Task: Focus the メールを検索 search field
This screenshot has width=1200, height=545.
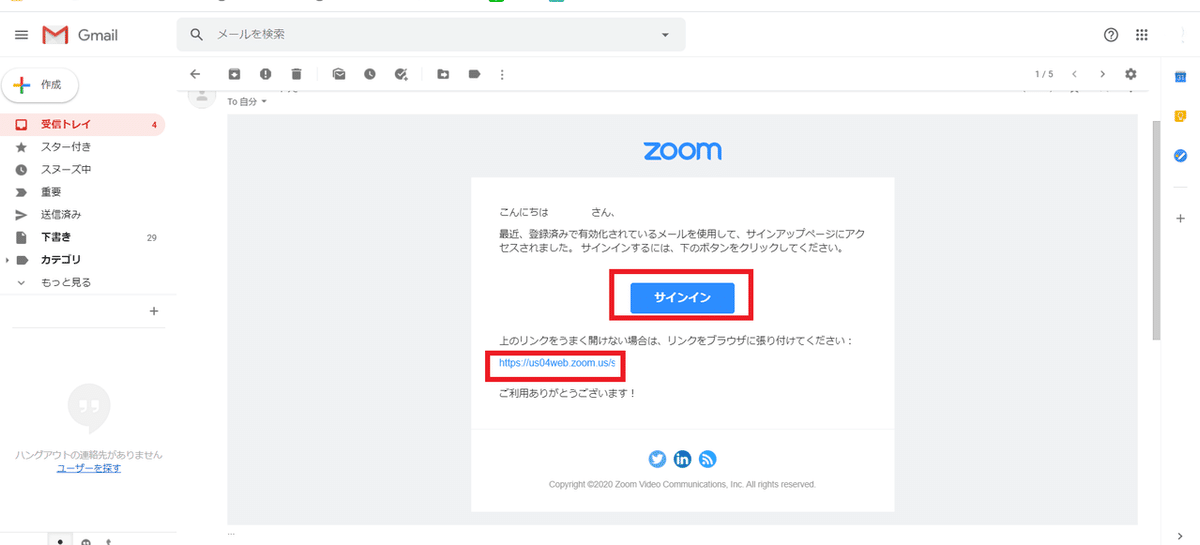Action: pyautogui.click(x=431, y=34)
